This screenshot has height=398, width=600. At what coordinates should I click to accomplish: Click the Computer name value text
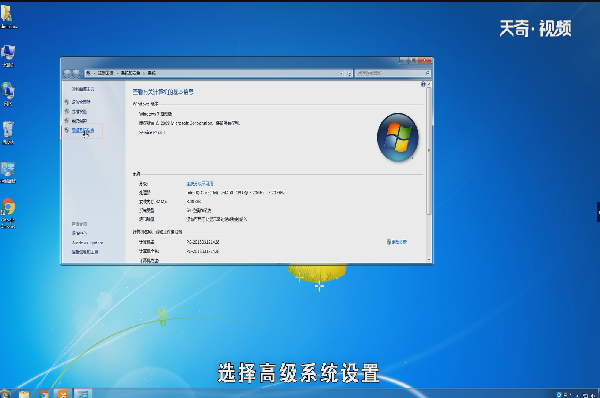(x=203, y=242)
